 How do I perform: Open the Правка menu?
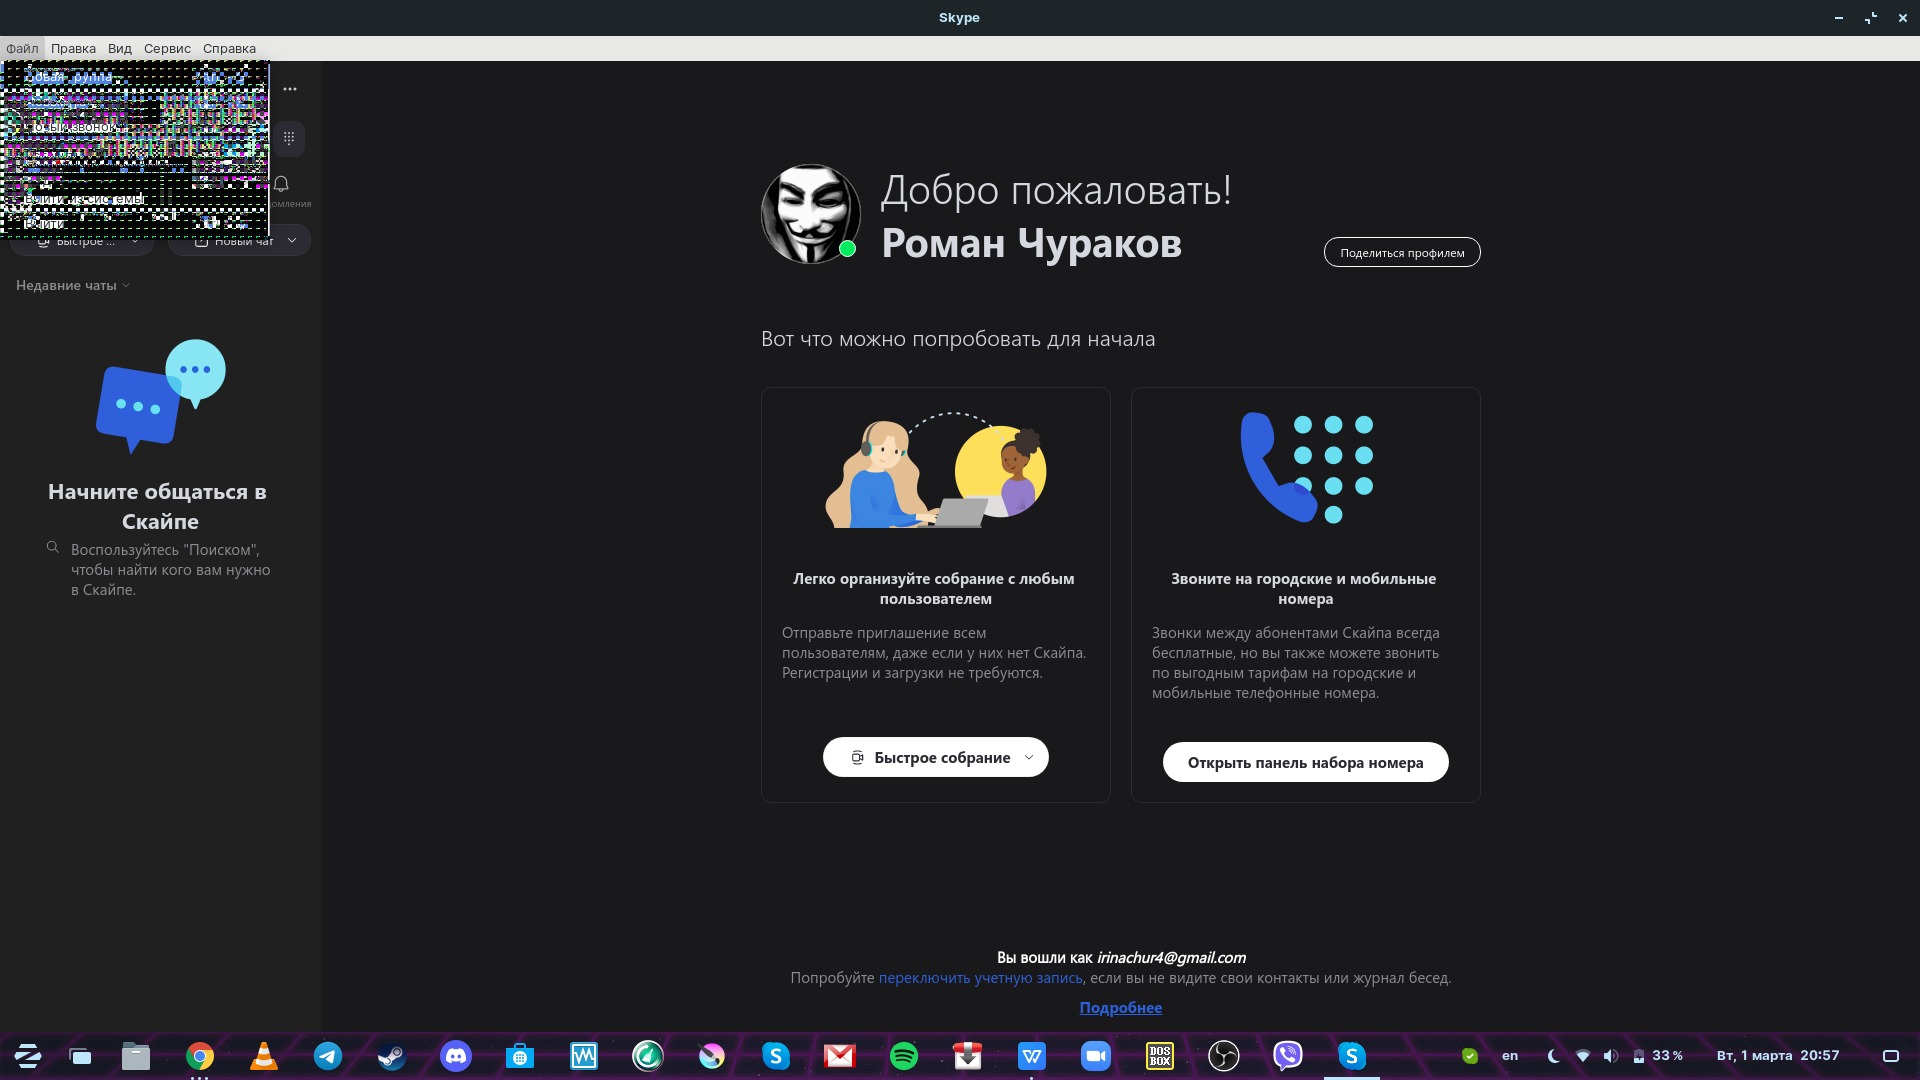73,48
